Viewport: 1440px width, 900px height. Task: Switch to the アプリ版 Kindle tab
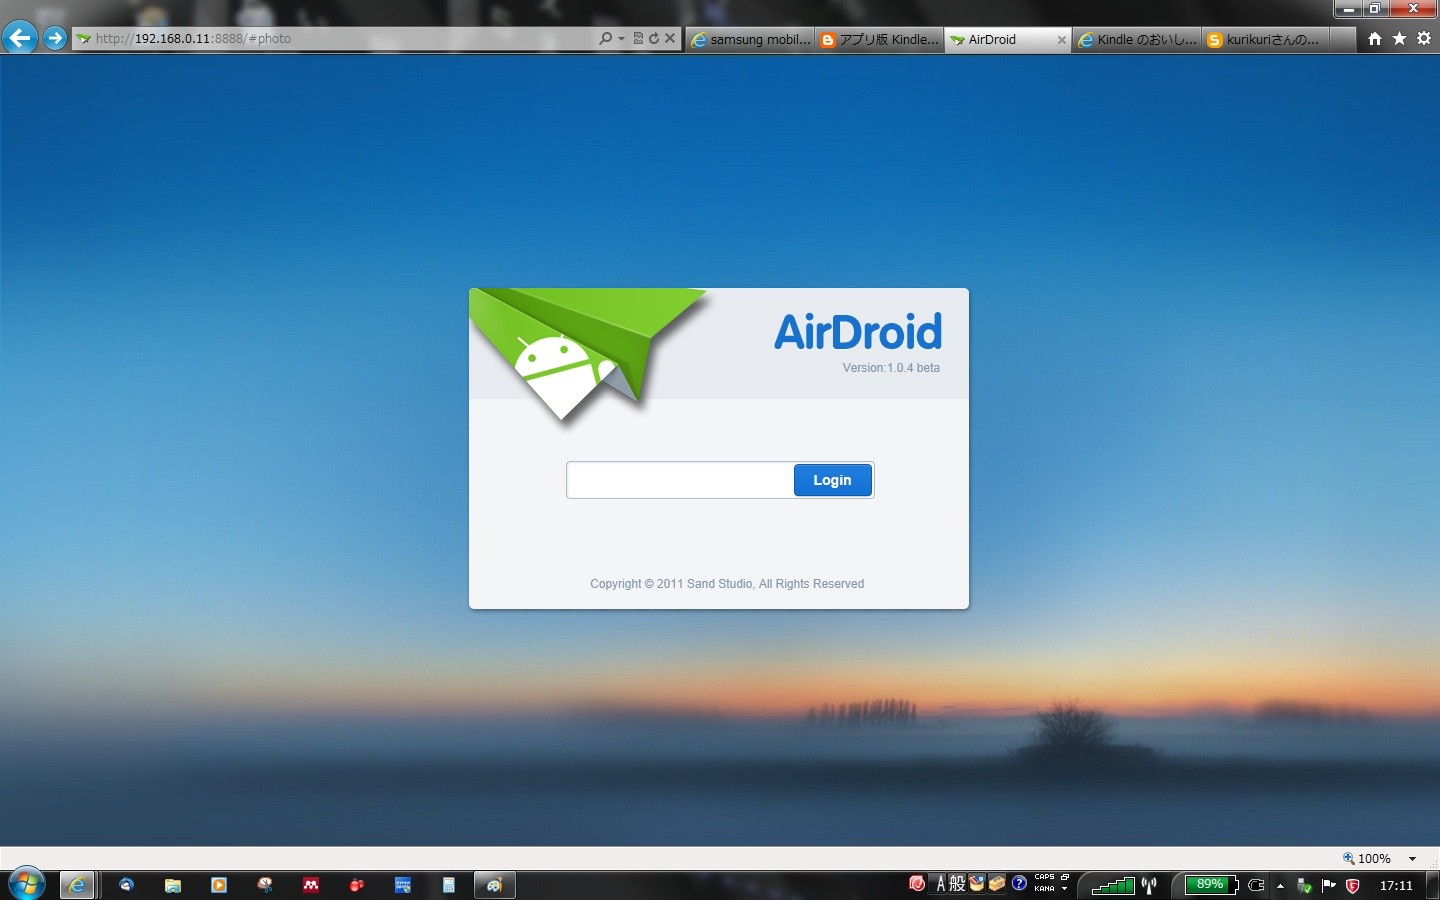click(880, 39)
